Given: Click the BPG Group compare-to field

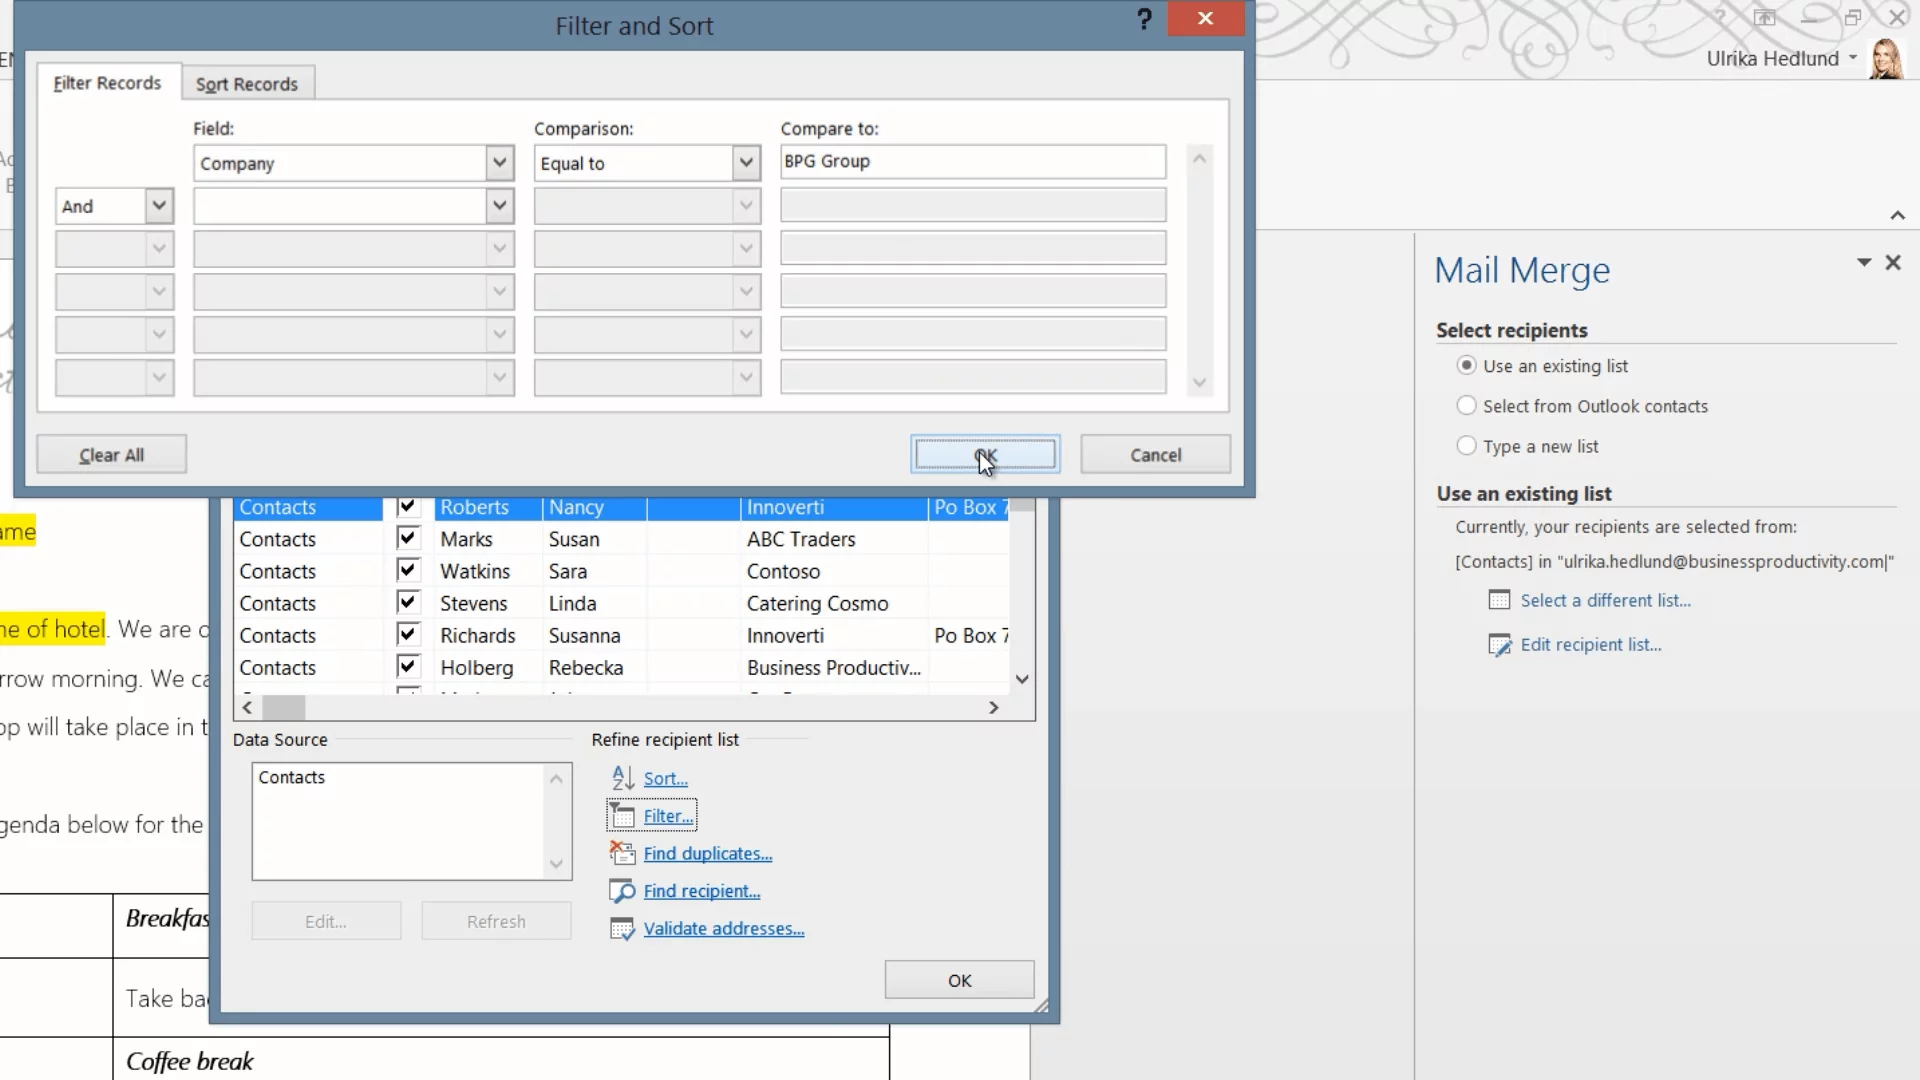Looking at the screenshot, I should pos(972,162).
